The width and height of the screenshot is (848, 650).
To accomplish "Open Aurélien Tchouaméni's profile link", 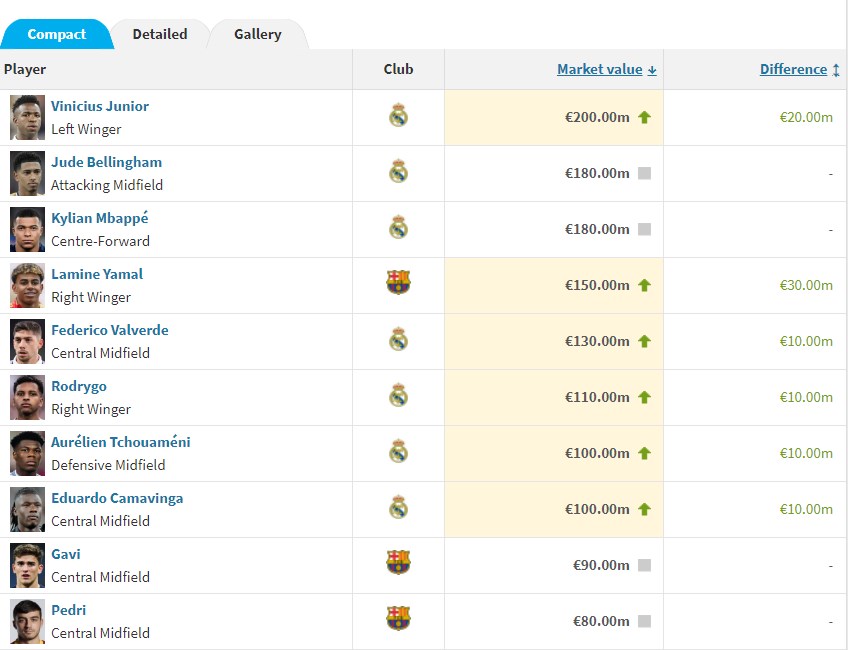I will (121, 442).
